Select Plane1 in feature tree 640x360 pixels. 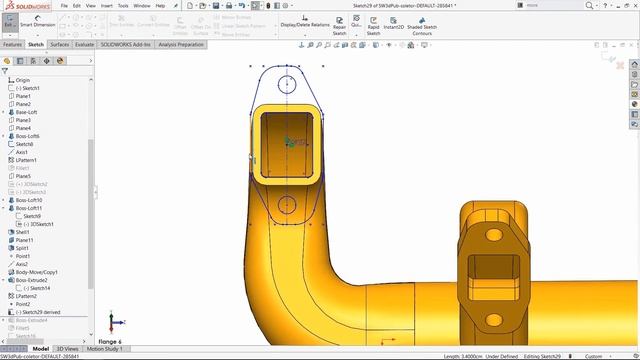(20, 96)
